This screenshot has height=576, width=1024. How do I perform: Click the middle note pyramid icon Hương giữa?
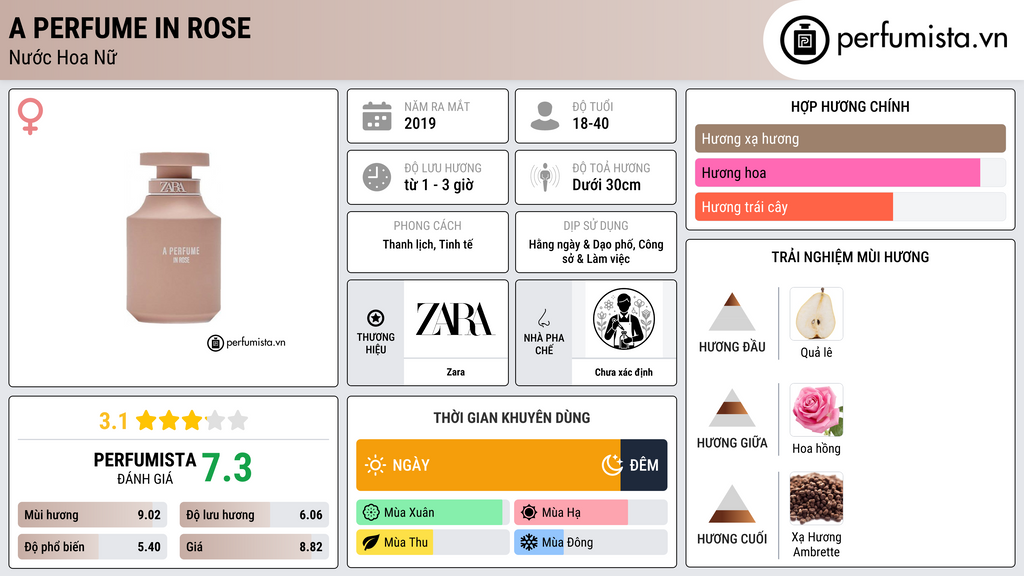click(732, 408)
